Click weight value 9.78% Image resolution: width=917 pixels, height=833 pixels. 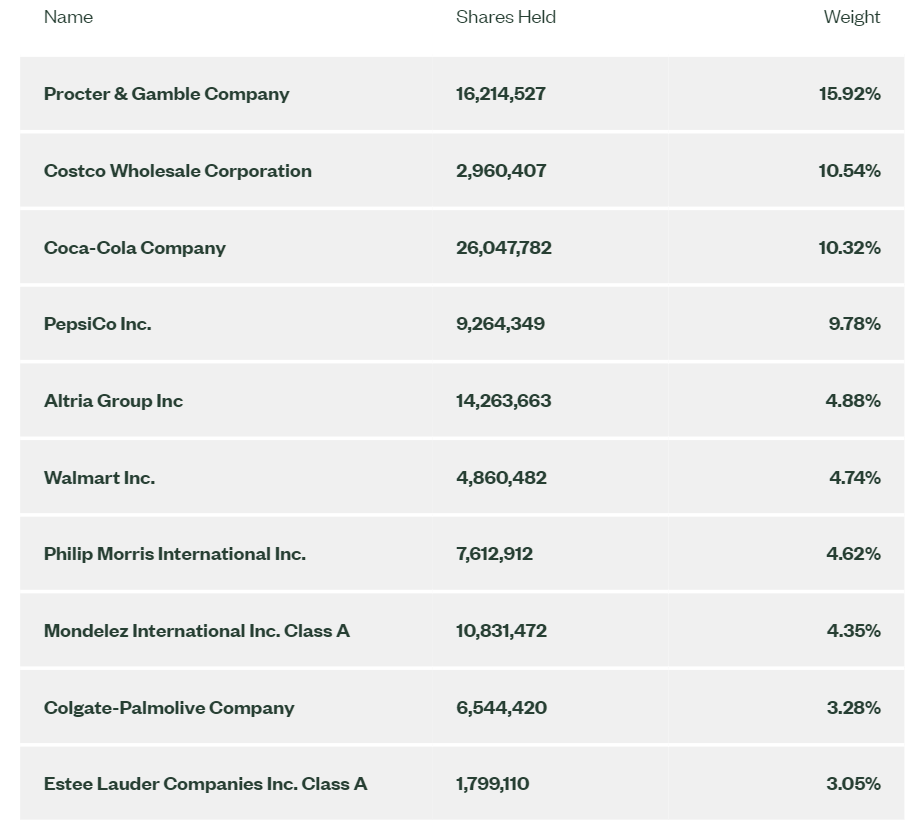pyautogui.click(x=854, y=323)
